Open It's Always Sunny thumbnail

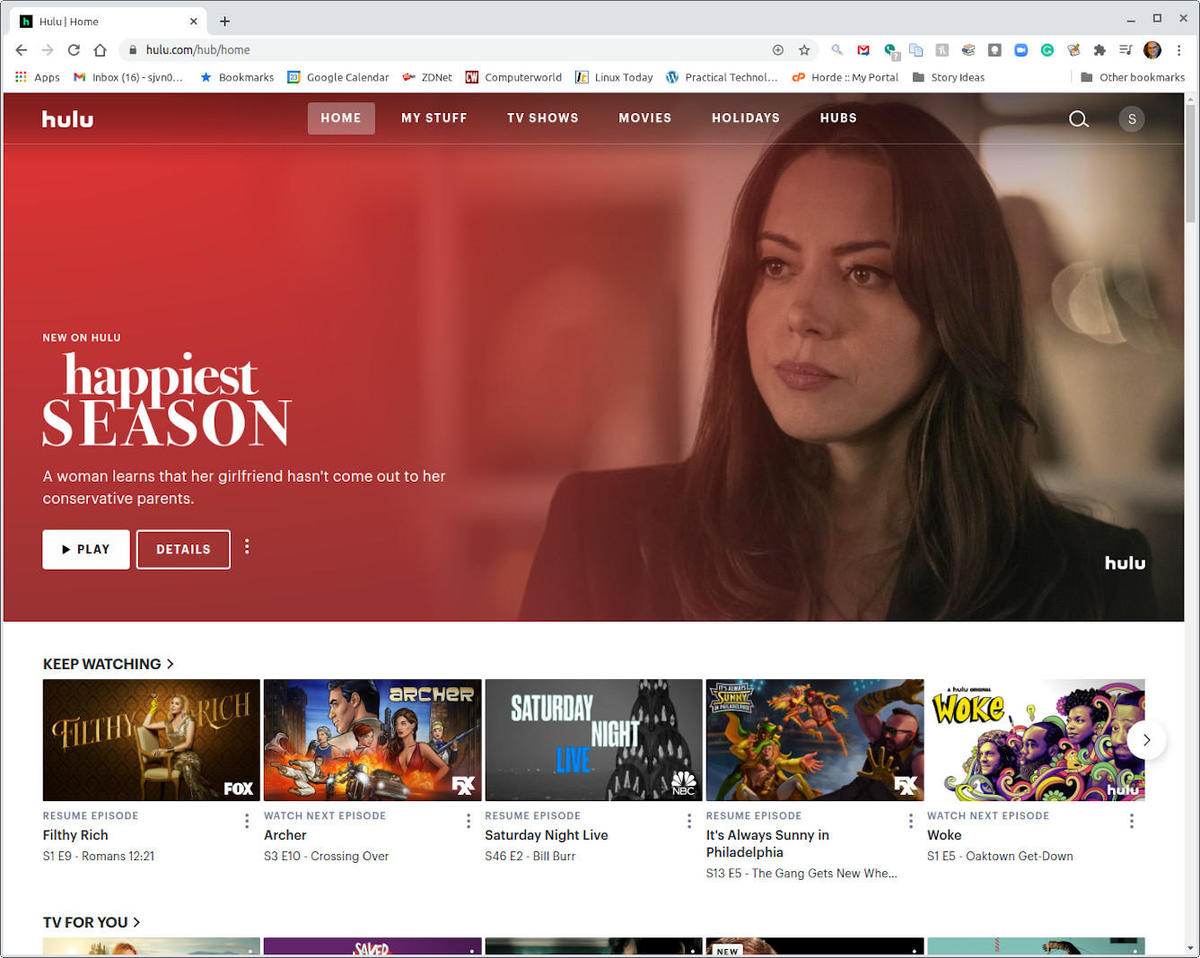tap(815, 740)
